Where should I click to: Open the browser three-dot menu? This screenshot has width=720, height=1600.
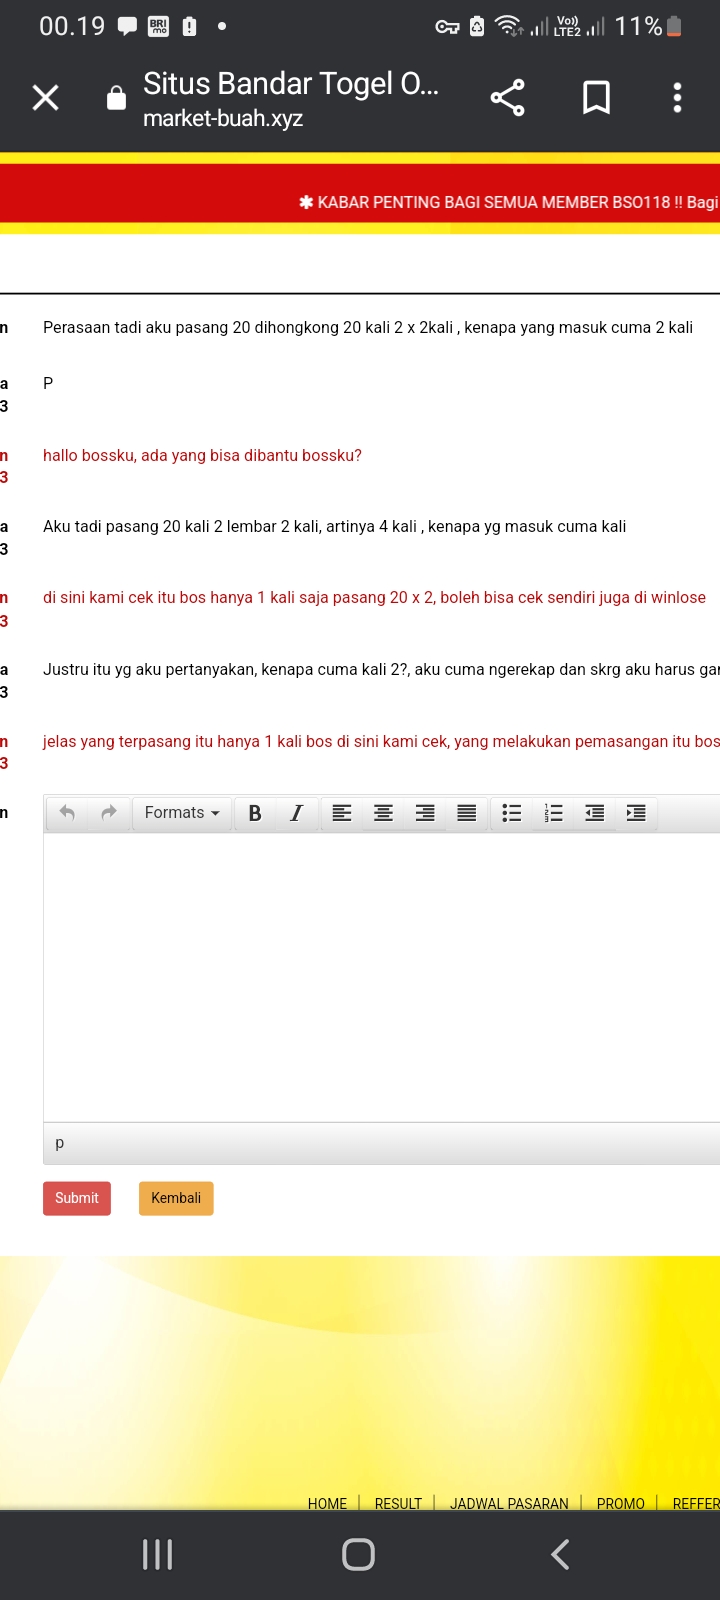(677, 98)
